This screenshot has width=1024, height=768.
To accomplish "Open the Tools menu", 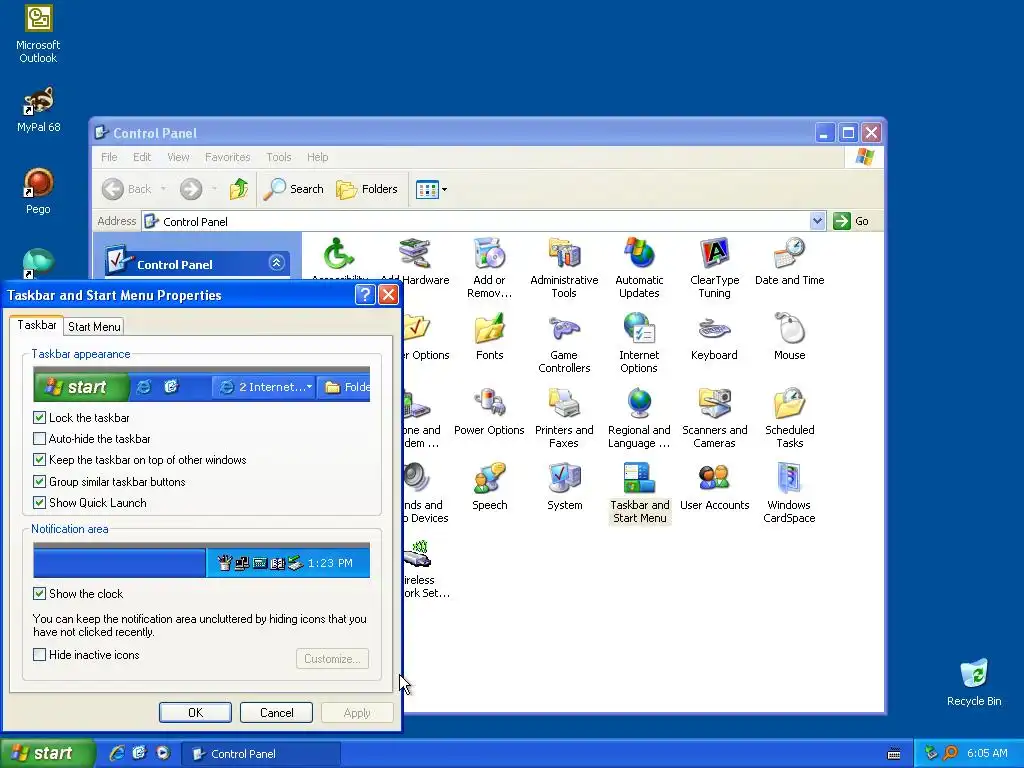I will pyautogui.click(x=278, y=157).
